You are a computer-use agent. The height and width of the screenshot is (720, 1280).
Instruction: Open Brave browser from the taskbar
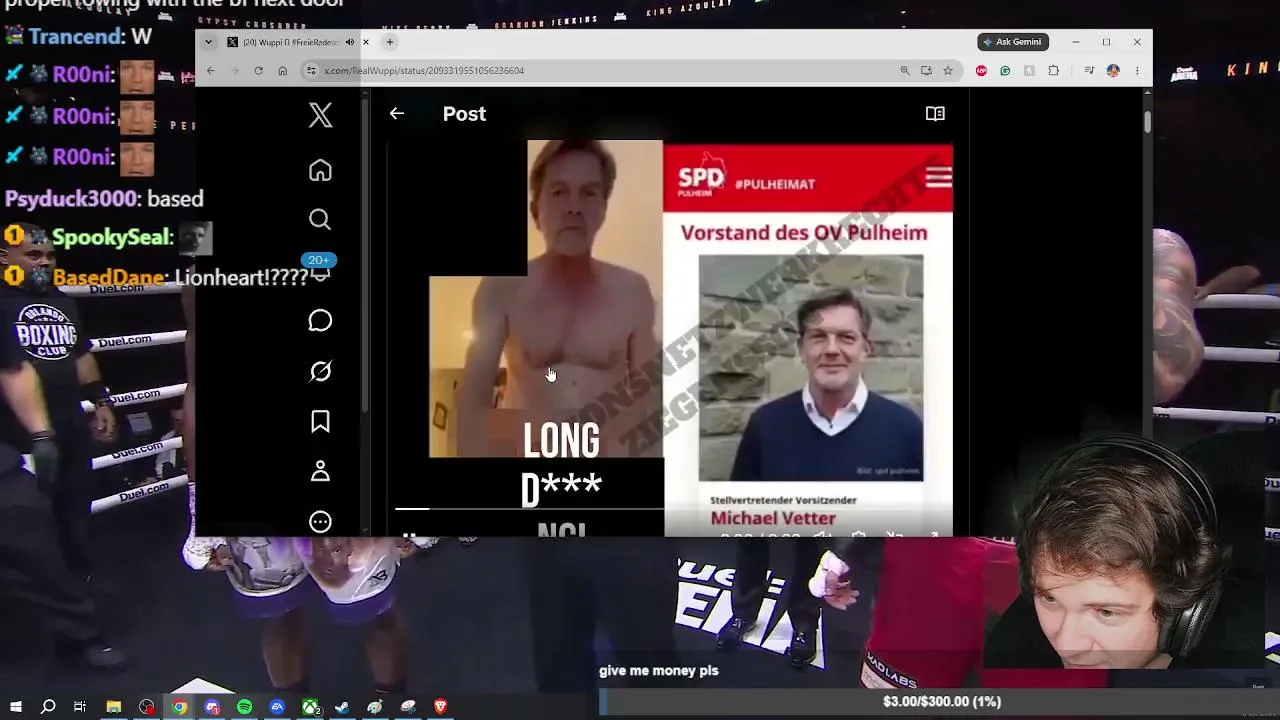click(x=440, y=707)
